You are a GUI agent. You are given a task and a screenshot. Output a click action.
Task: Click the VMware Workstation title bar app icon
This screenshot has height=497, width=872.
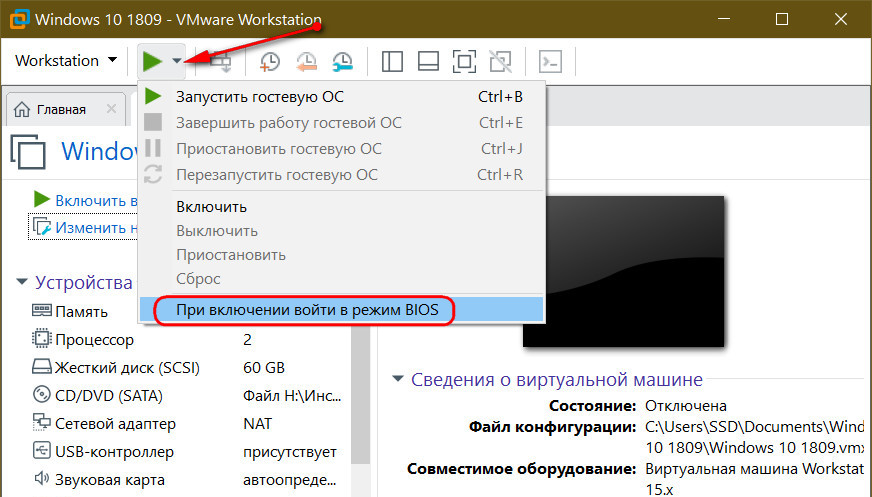pyautogui.click(x=19, y=19)
